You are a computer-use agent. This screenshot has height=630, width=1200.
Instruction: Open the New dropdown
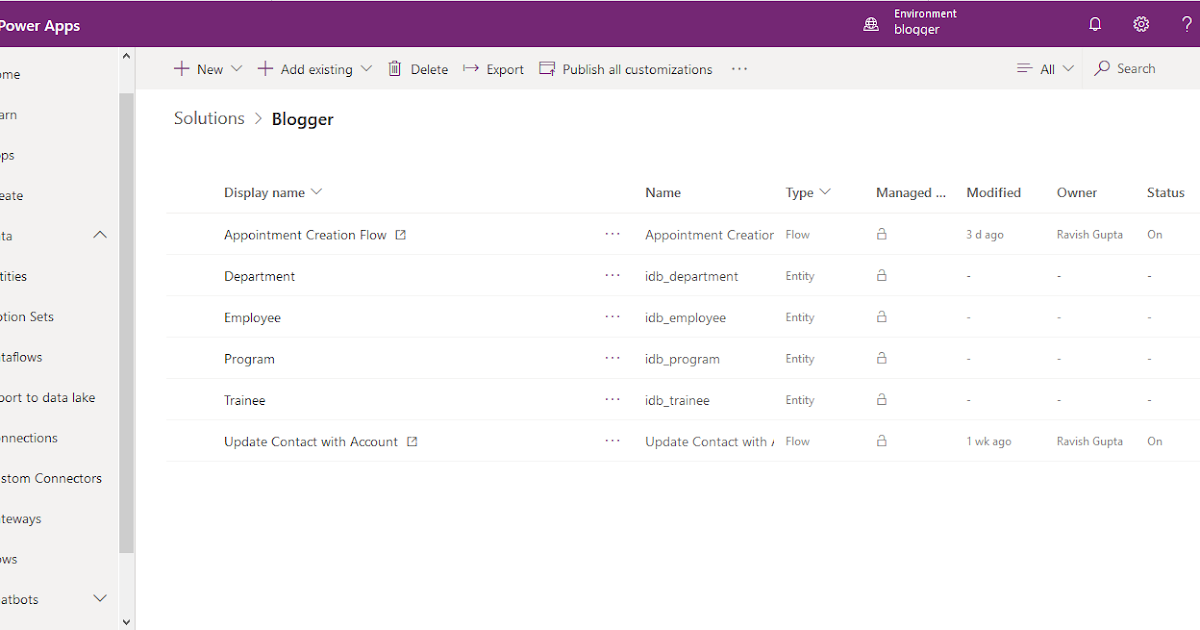coord(237,68)
